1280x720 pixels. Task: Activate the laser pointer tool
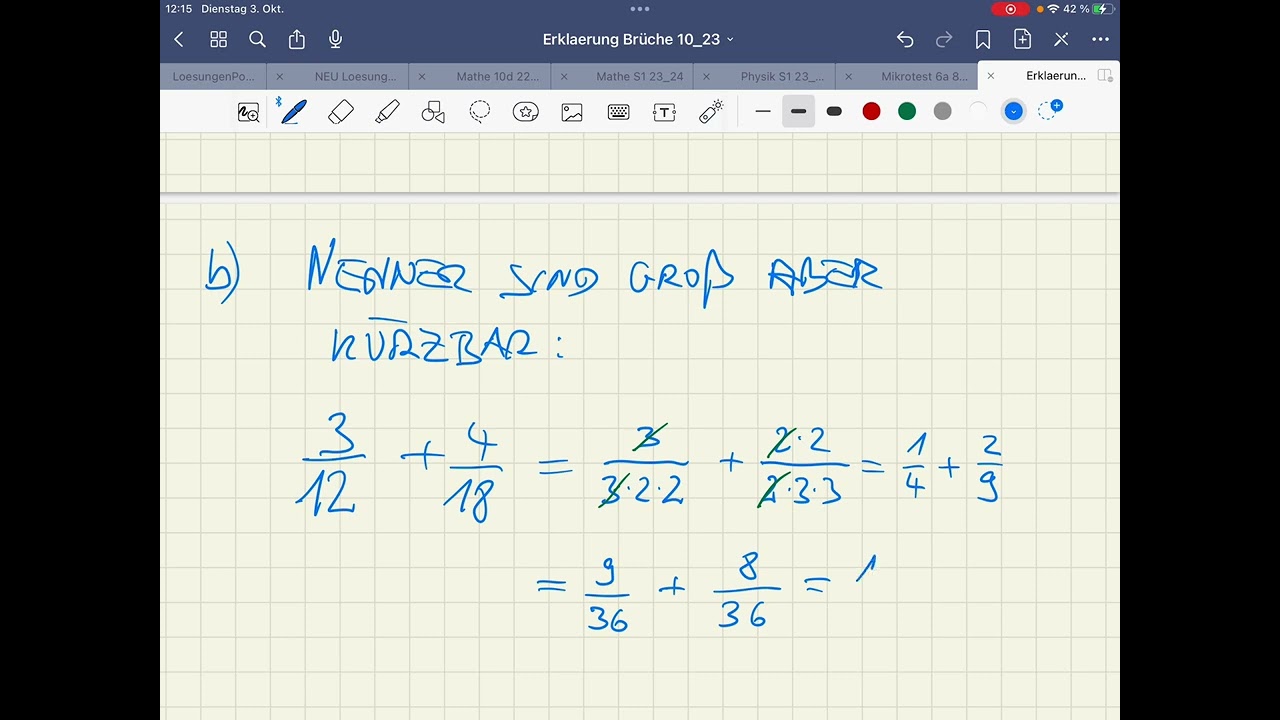(711, 112)
